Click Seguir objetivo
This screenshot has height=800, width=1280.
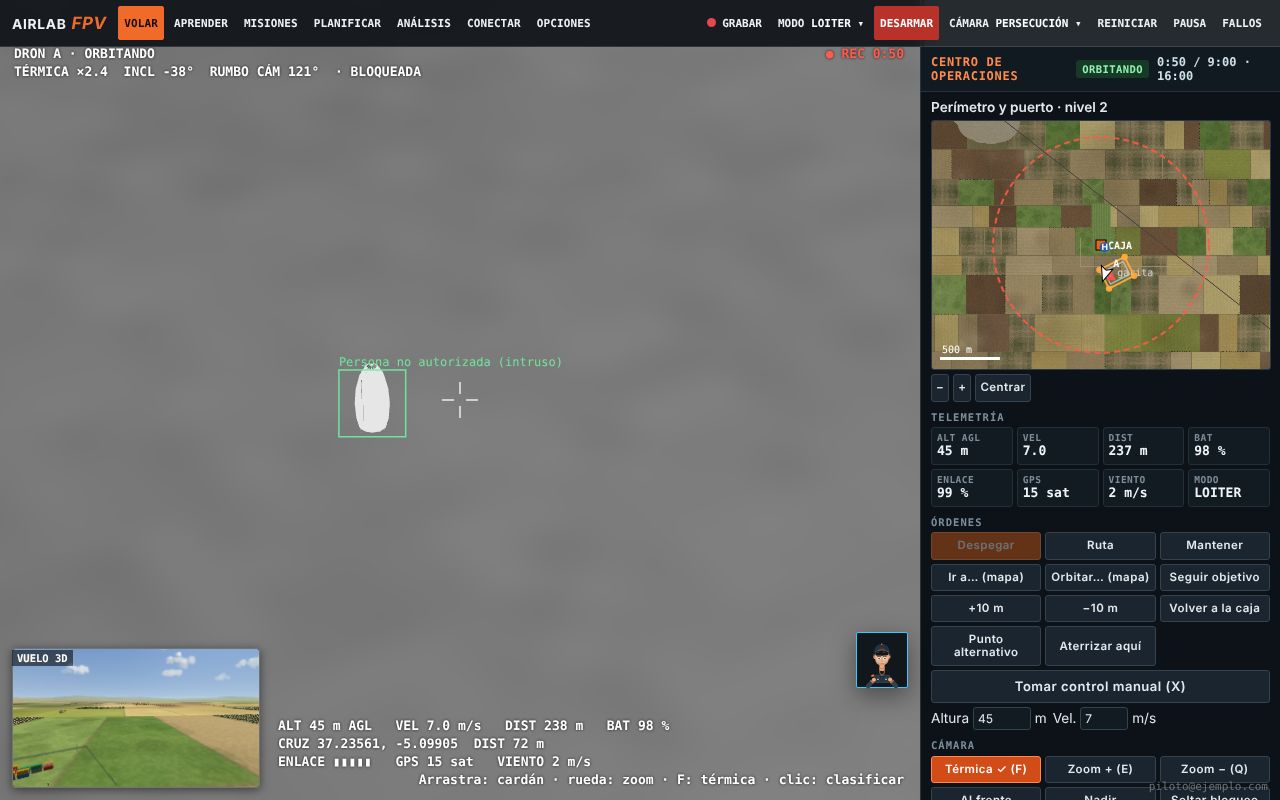[x=1215, y=577]
